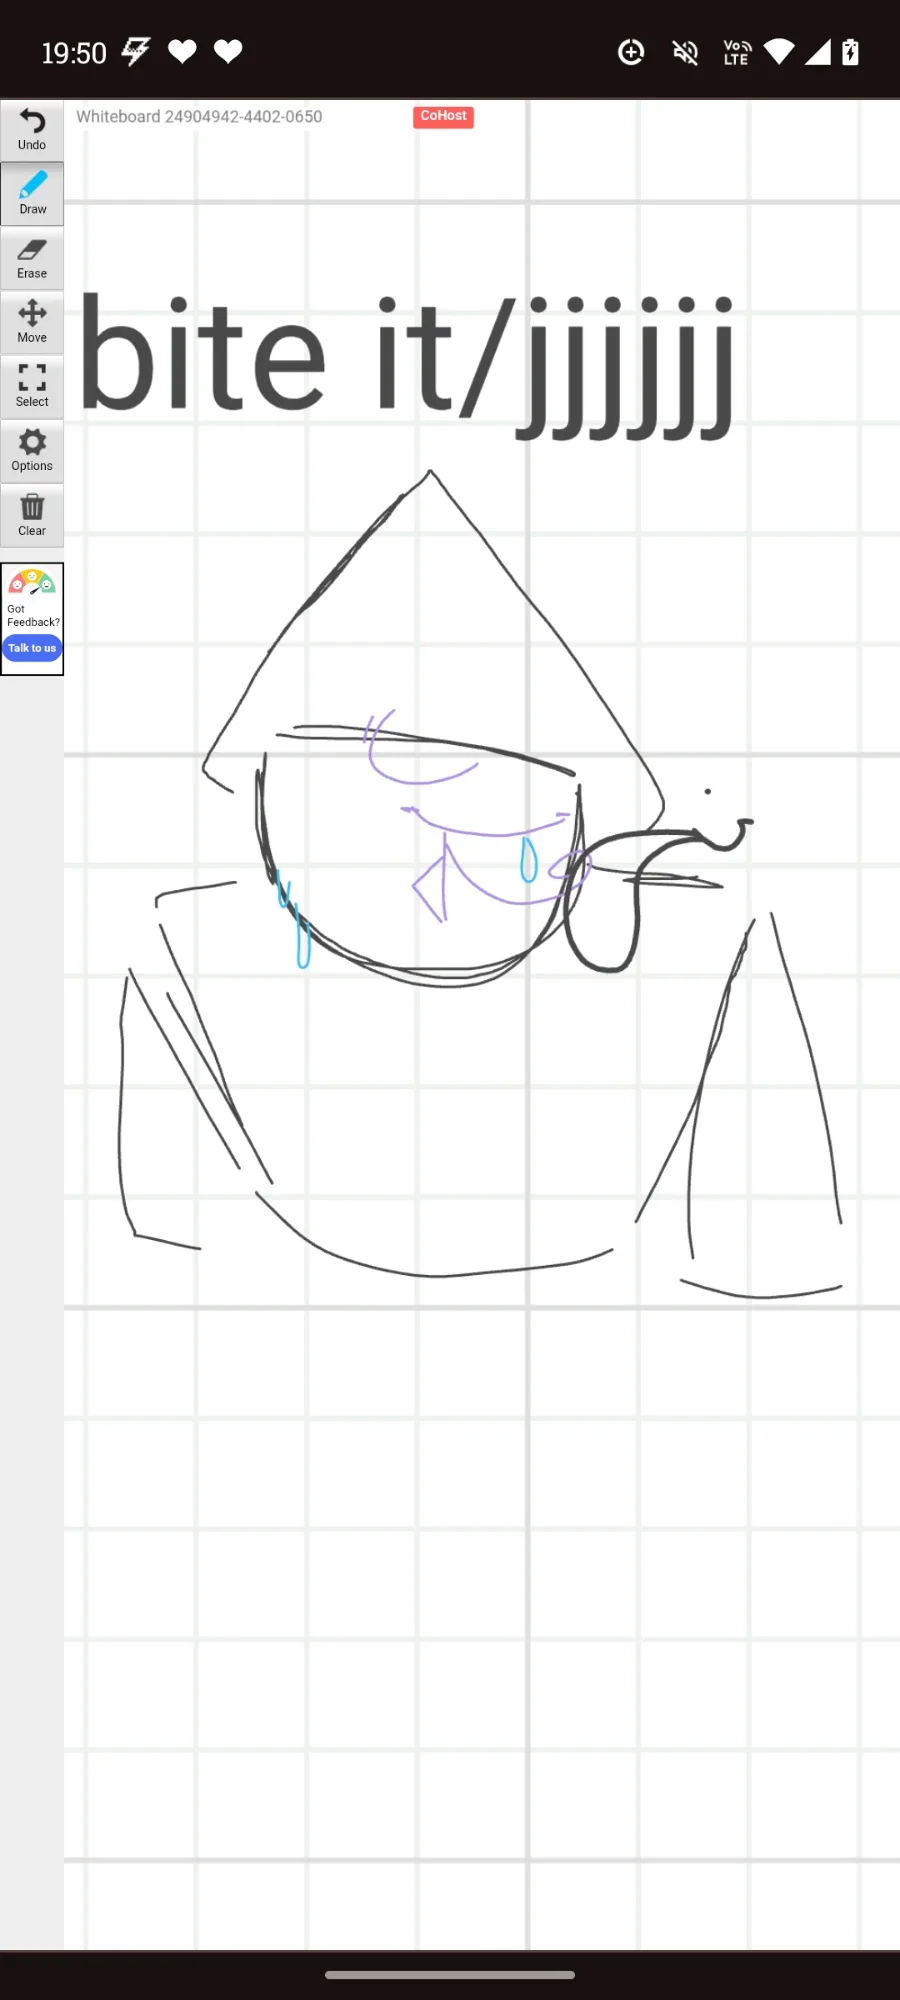Viewport: 900px width, 2000px height.
Task: Tap the second heart notification icon
Action: click(x=228, y=52)
